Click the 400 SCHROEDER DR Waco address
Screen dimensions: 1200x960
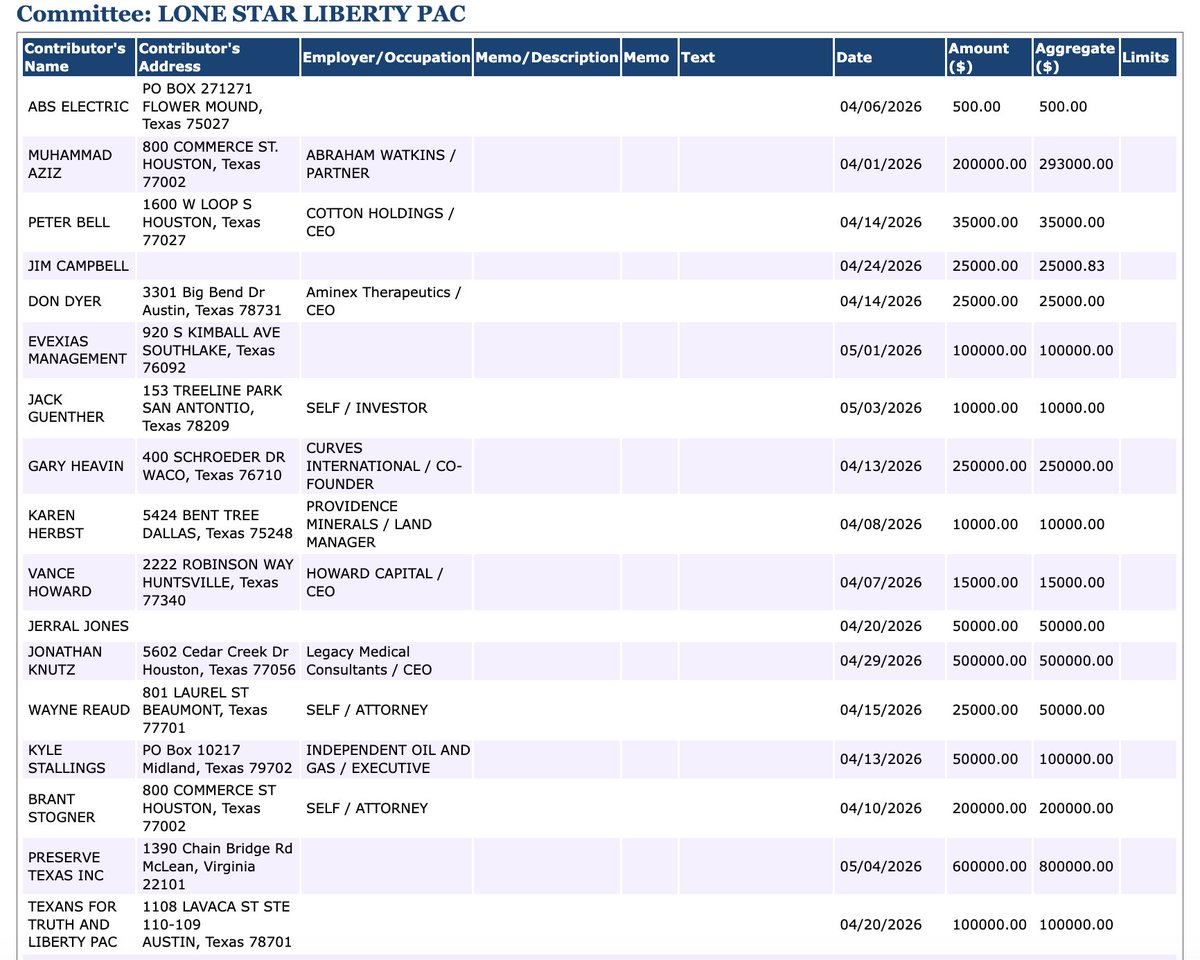[212, 466]
